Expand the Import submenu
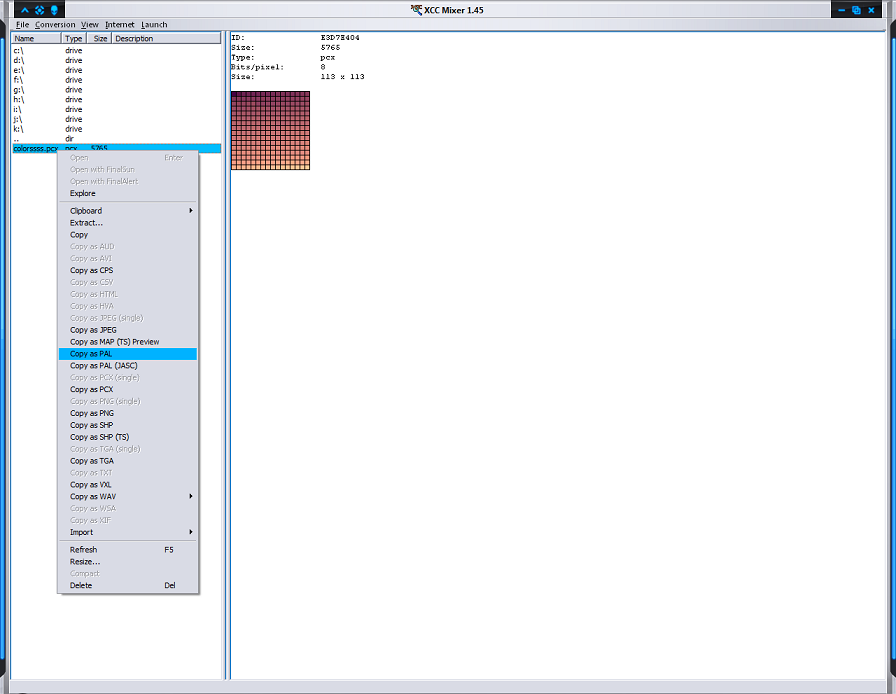 [130, 532]
